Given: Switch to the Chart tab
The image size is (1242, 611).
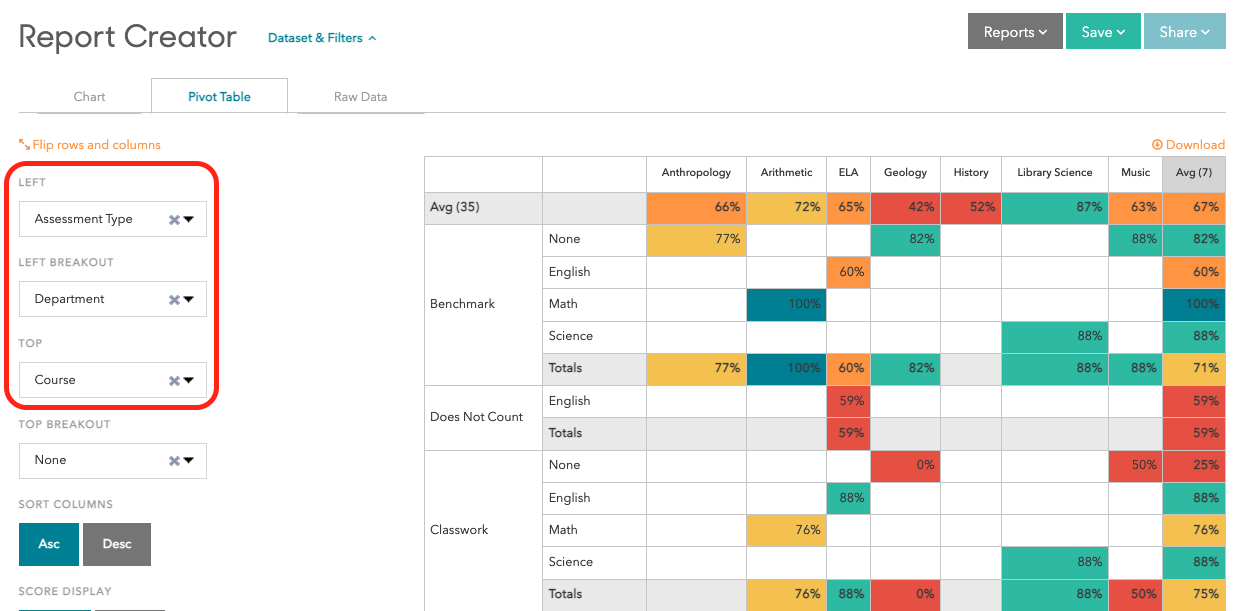Looking at the screenshot, I should [x=89, y=97].
